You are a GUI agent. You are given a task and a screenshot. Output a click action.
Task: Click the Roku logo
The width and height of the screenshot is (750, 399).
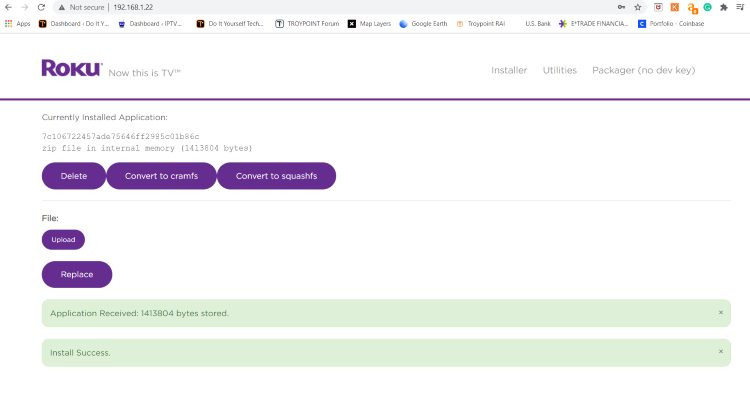click(x=72, y=68)
